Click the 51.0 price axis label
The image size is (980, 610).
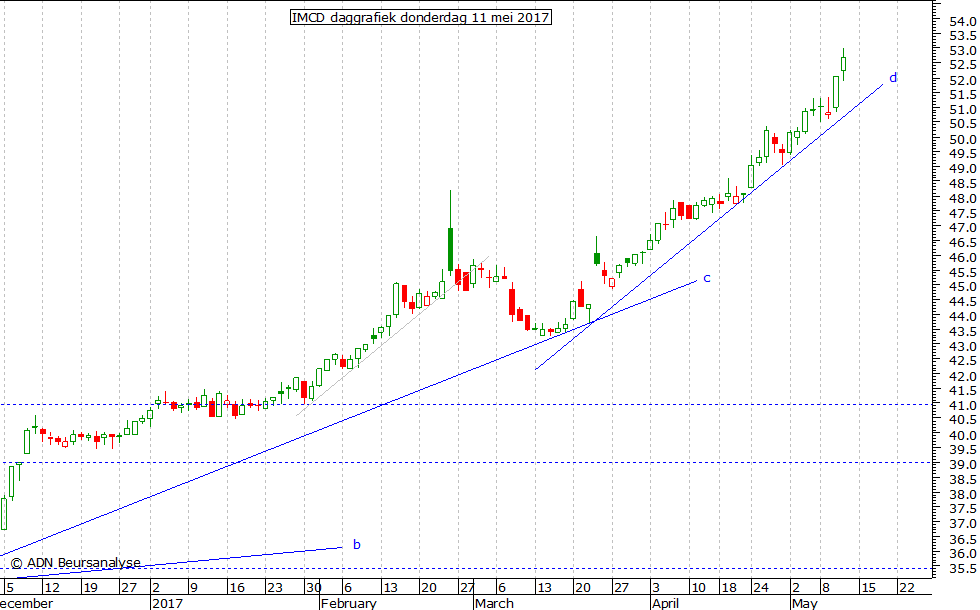click(962, 109)
